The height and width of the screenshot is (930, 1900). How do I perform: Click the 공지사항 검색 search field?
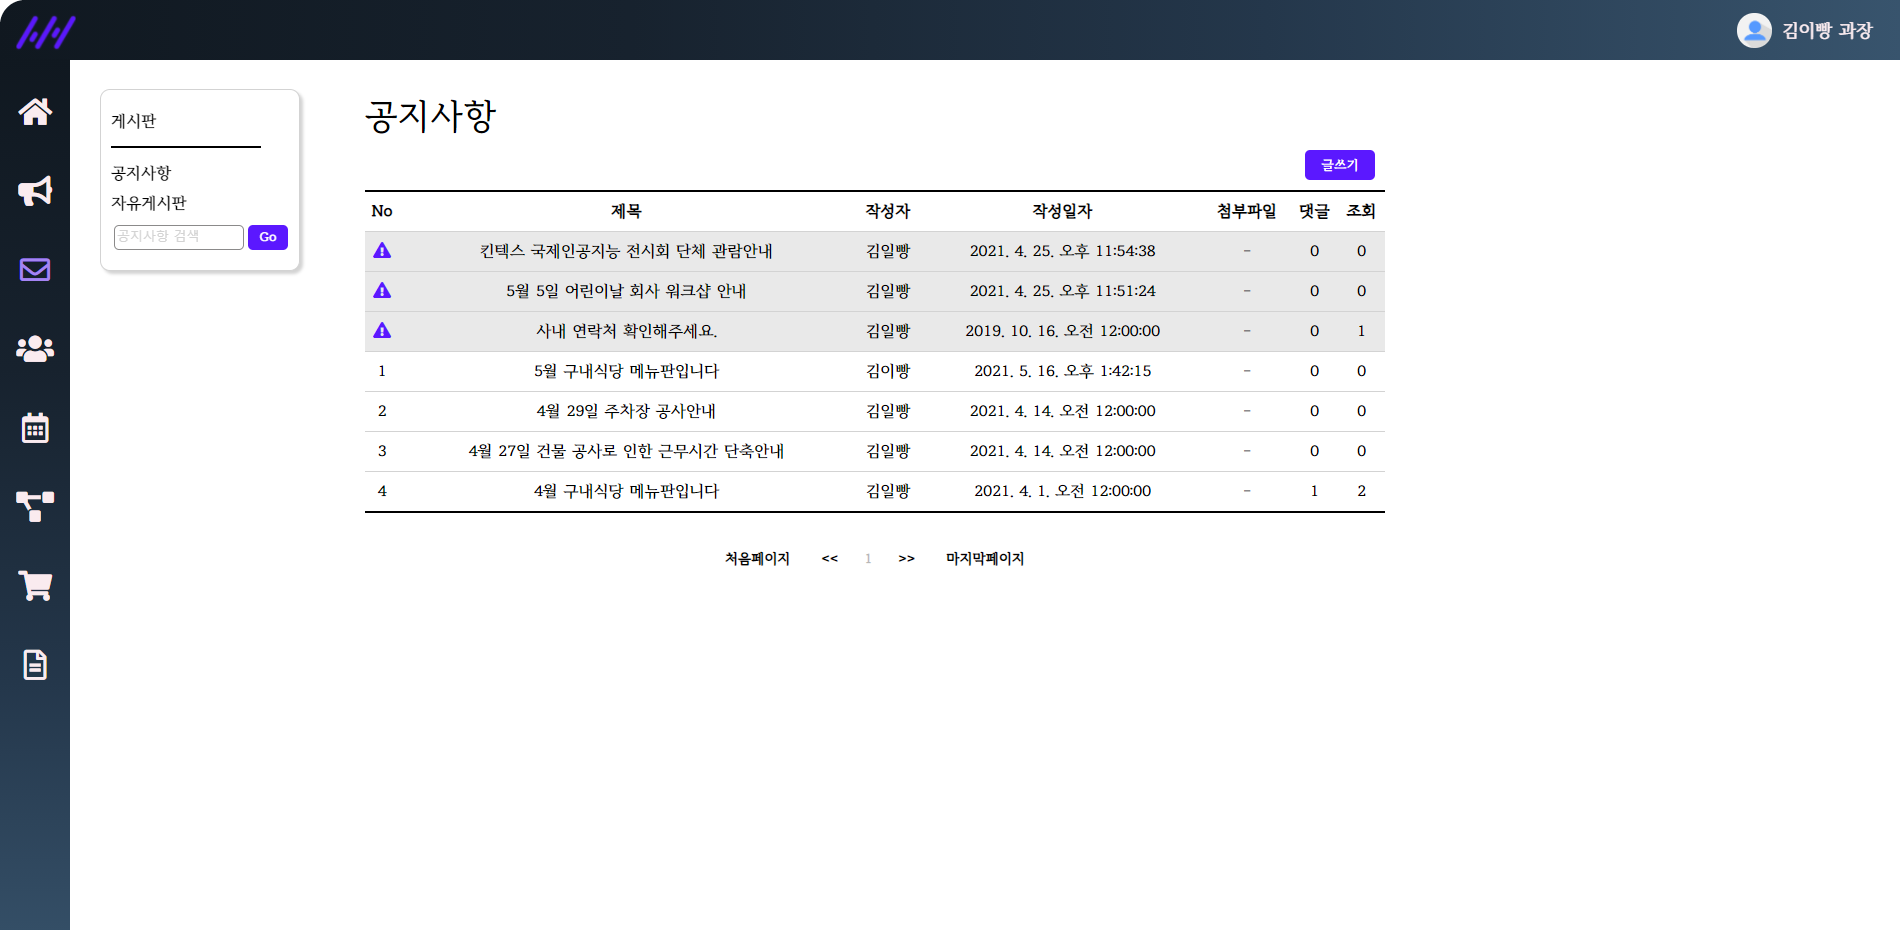(179, 237)
